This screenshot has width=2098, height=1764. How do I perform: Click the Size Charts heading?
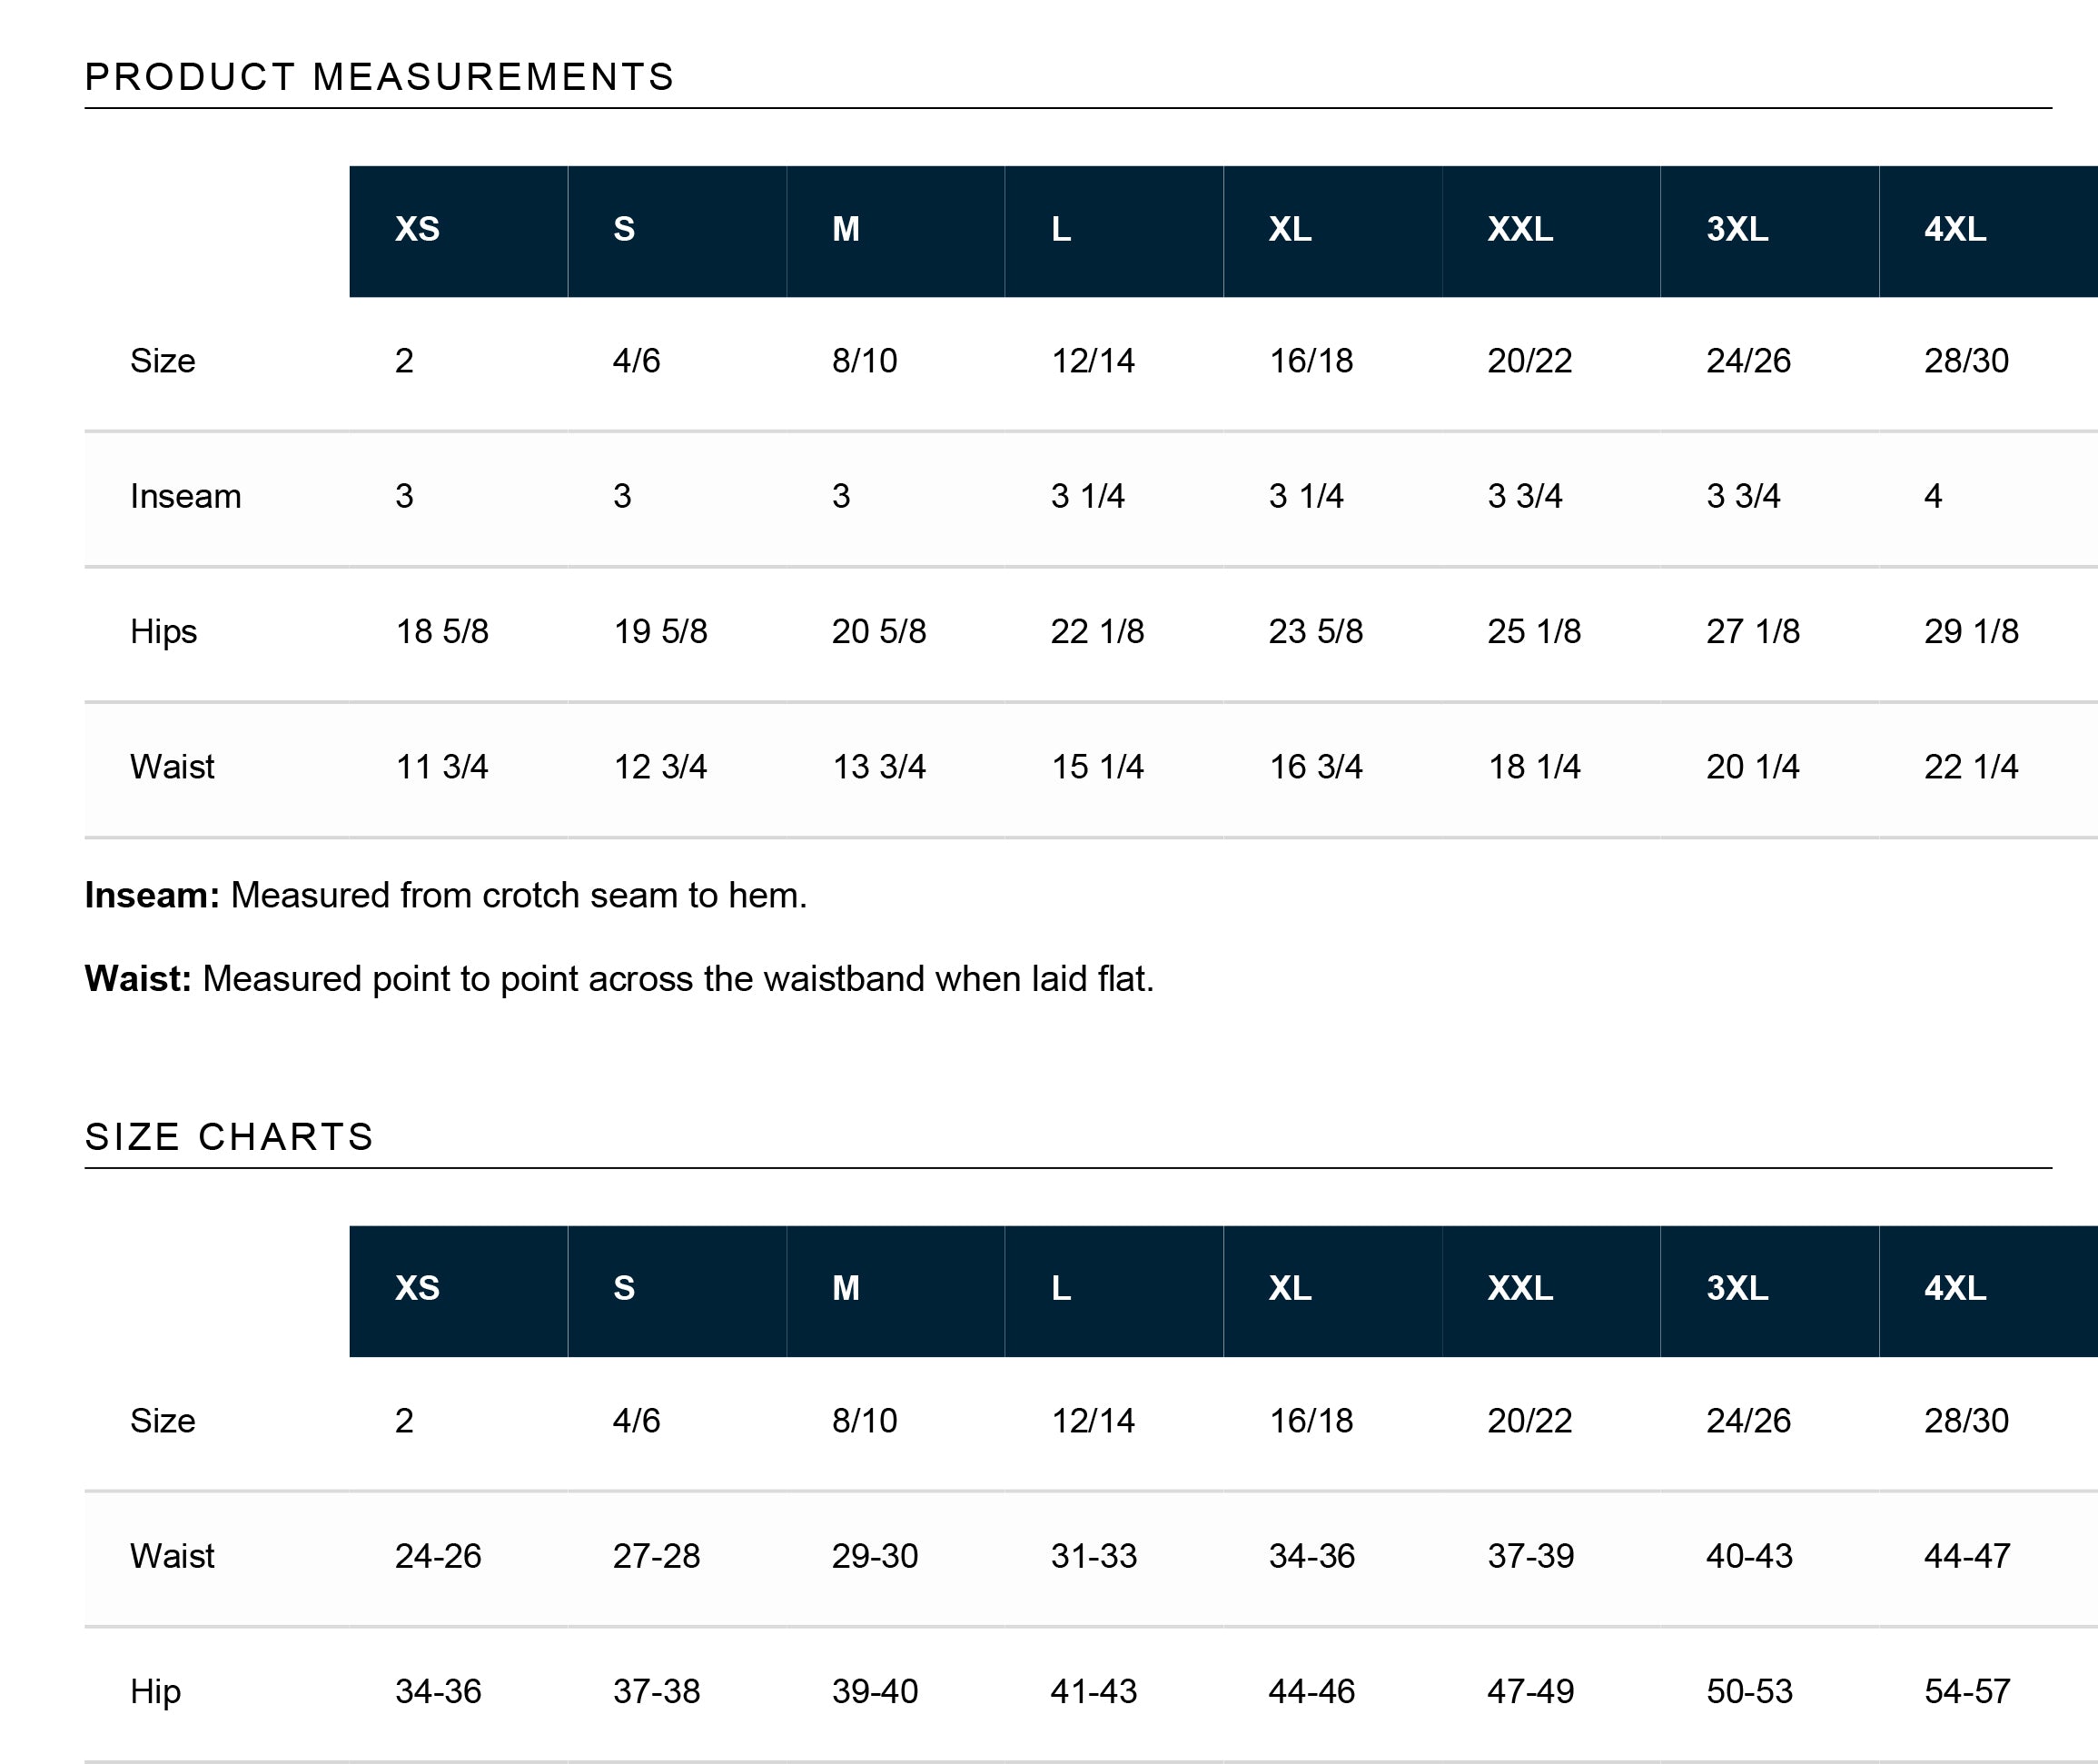(x=229, y=1137)
